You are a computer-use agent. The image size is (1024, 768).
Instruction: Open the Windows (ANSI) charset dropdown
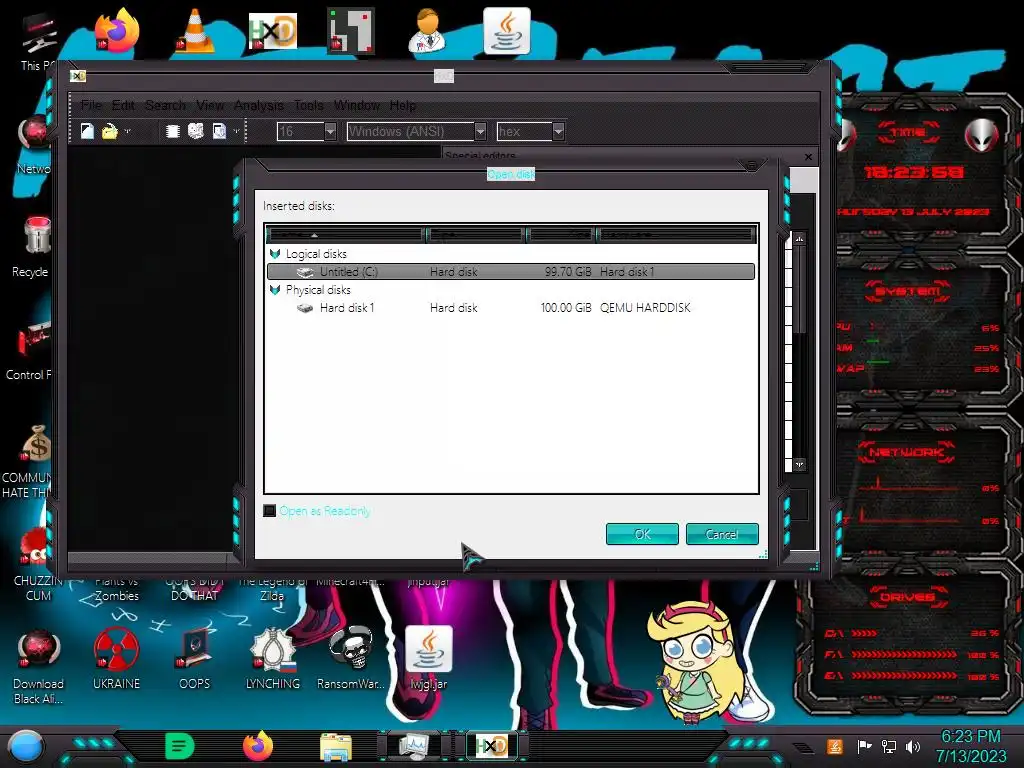point(480,131)
